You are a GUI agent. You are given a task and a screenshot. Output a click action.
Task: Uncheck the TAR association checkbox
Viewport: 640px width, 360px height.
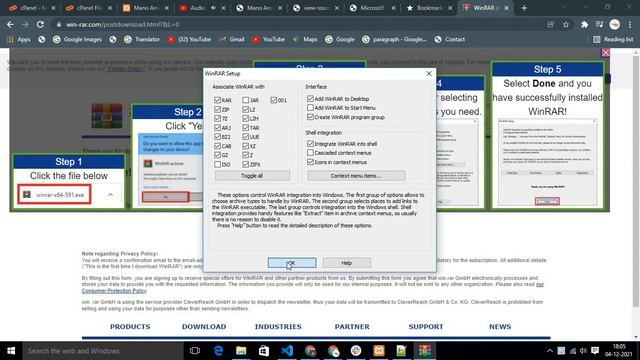click(x=245, y=128)
